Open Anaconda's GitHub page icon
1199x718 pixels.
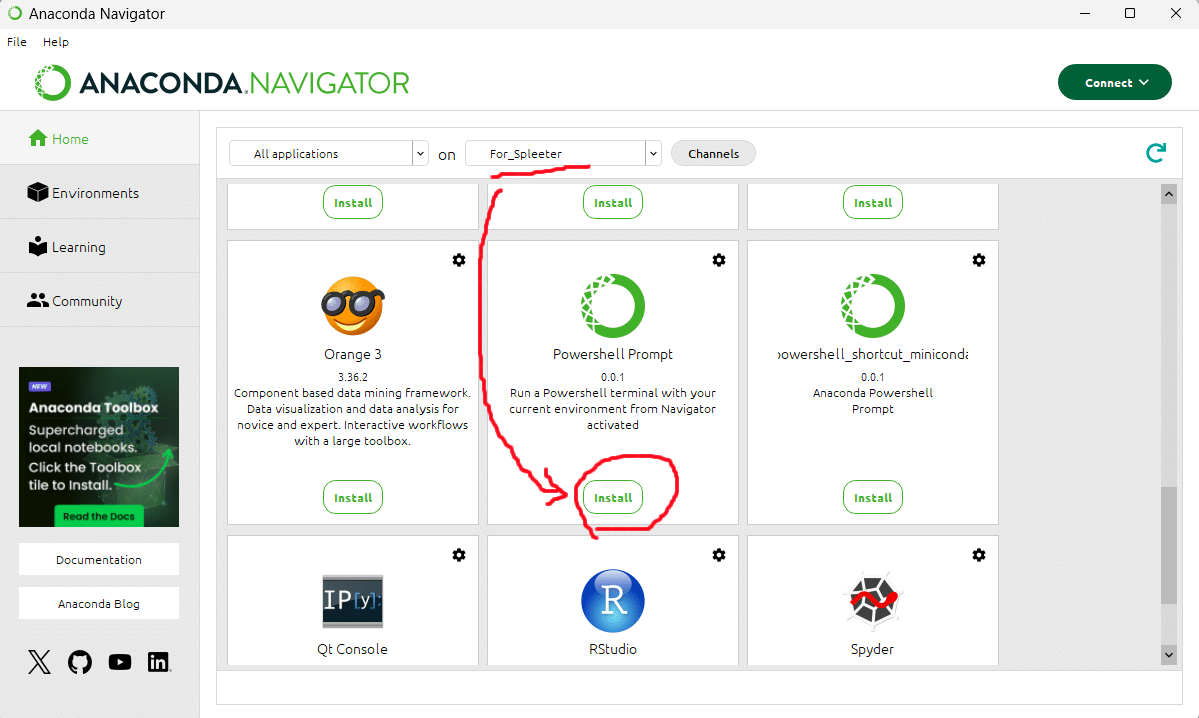(80, 662)
